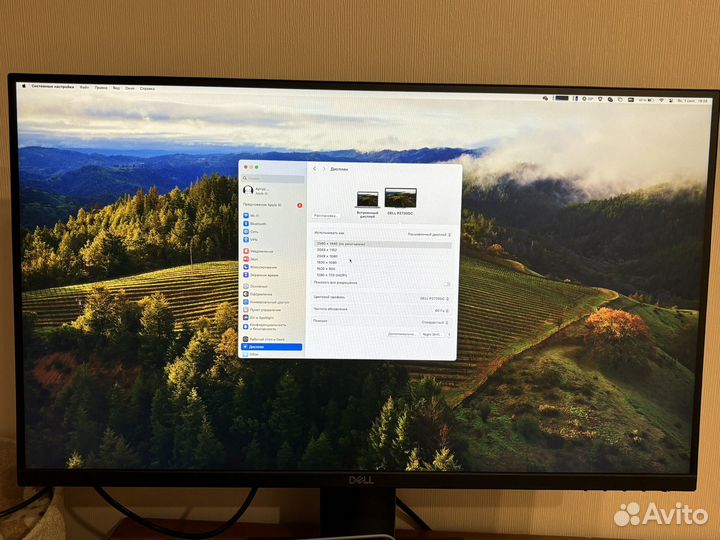720x540 pixels.
Task: Click the Расстановка… button
Action: (x=326, y=215)
